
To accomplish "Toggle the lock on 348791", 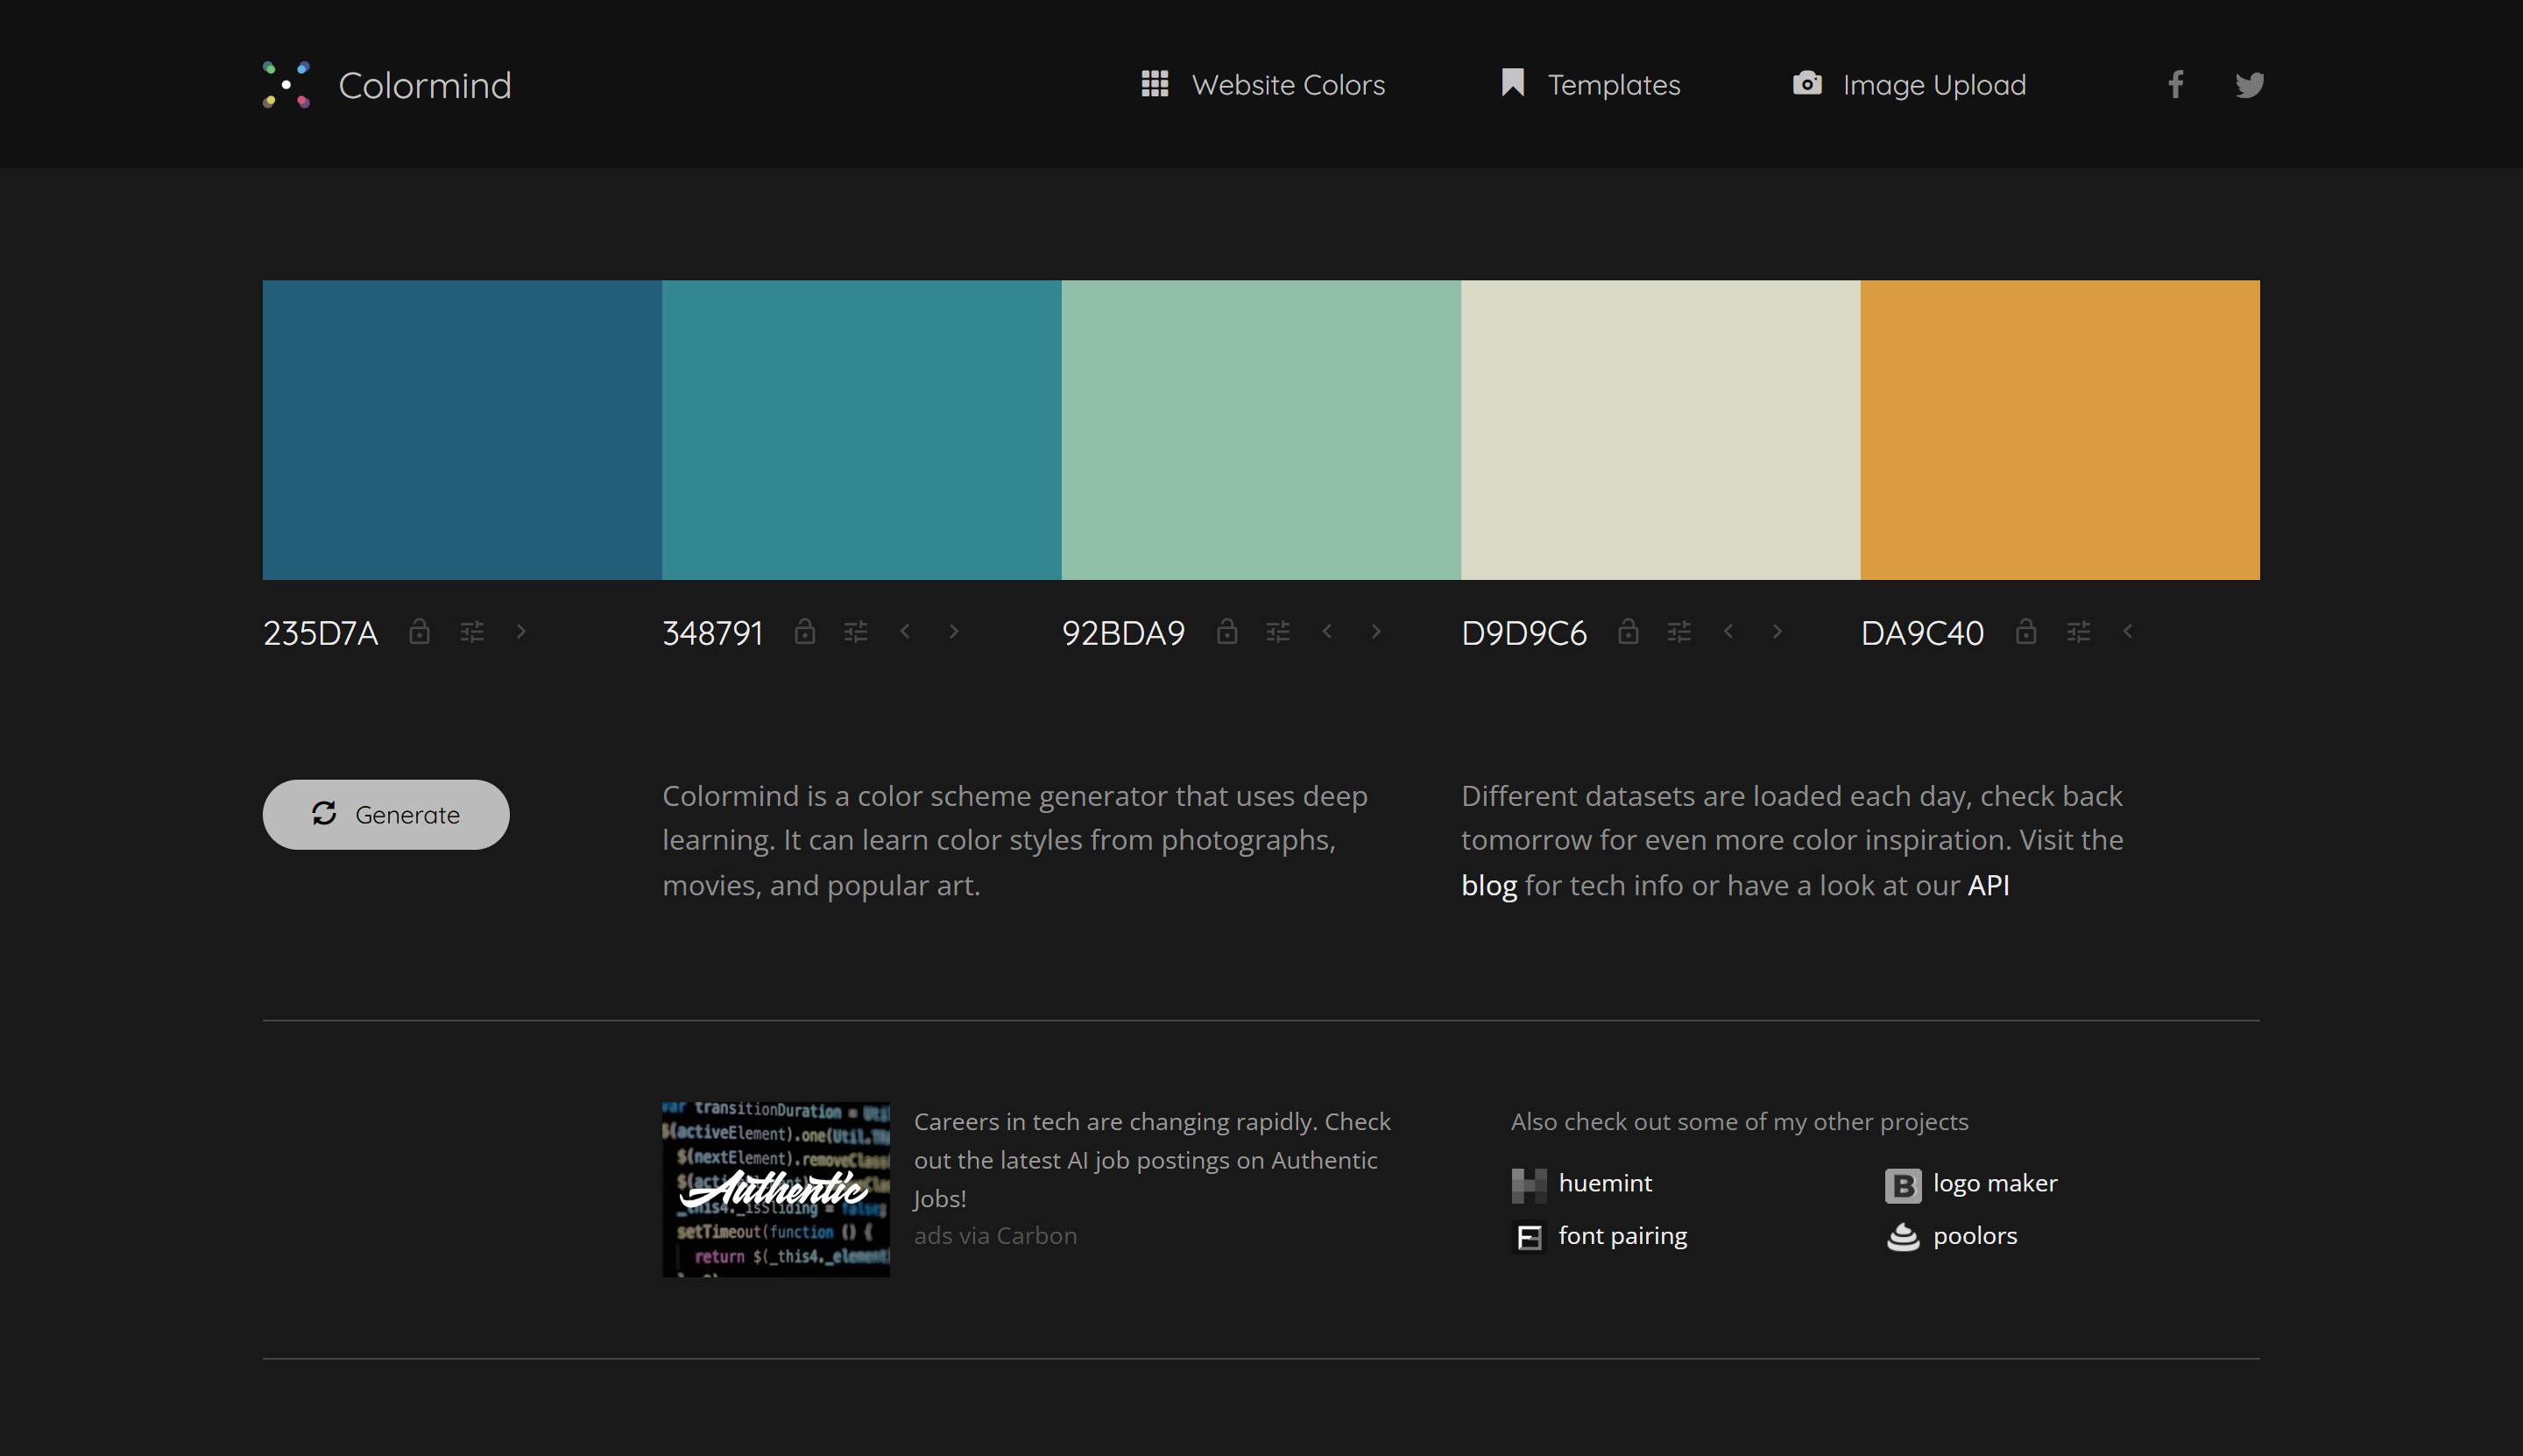I will pos(805,631).
